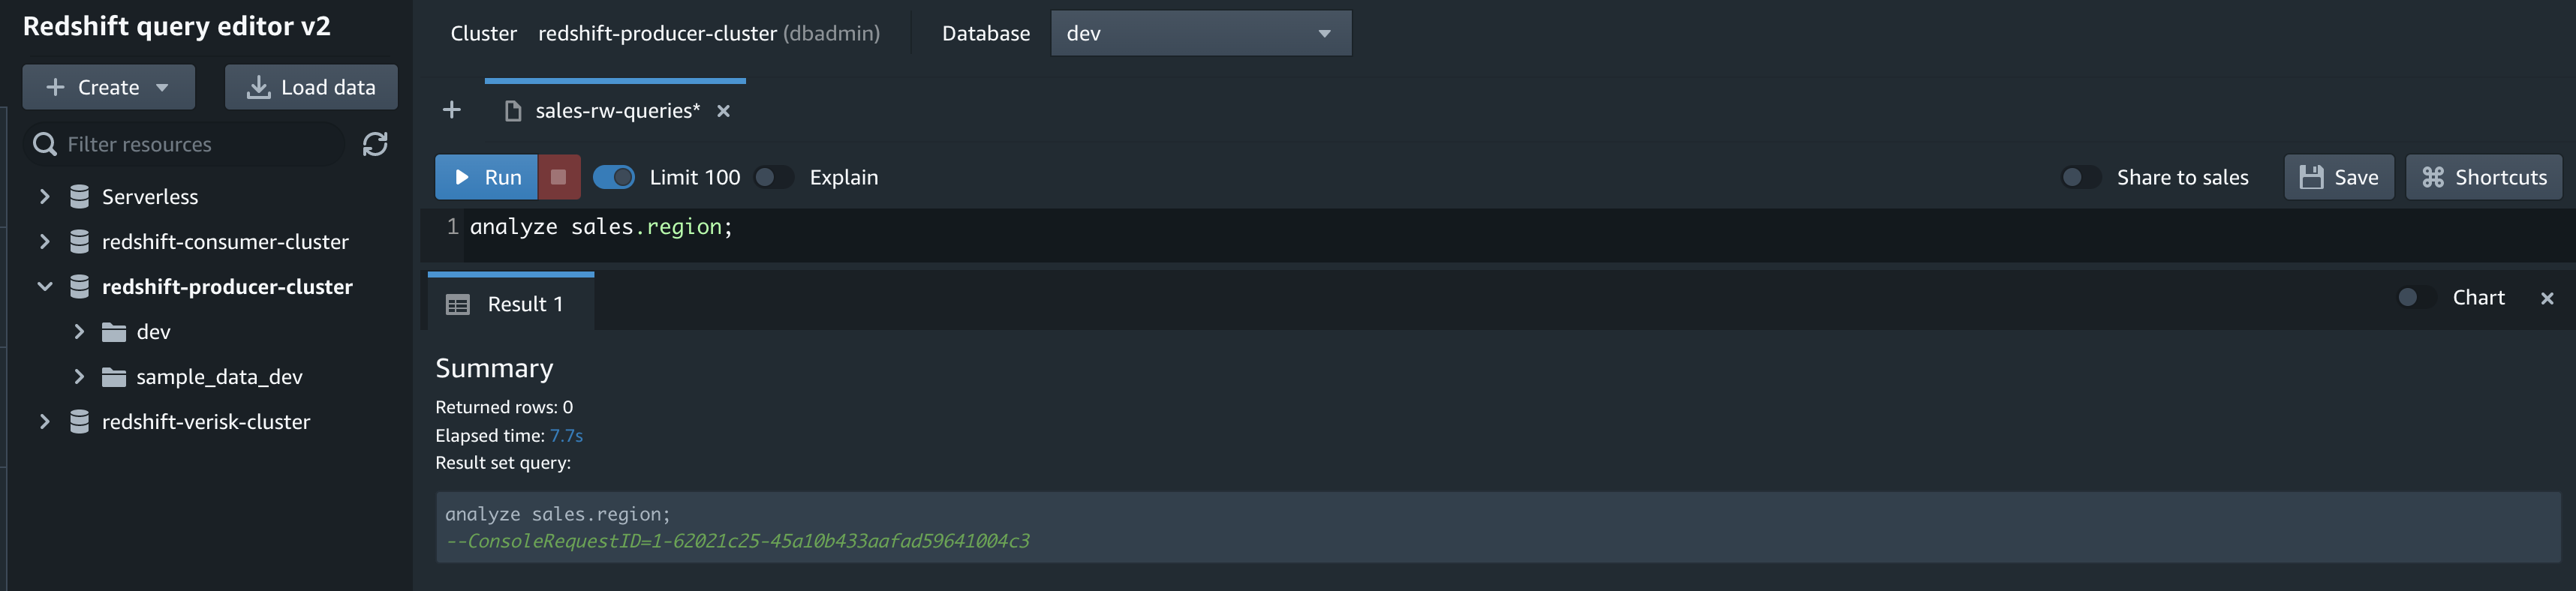The height and width of the screenshot is (591, 2576).
Task: Close the sales-rw-queries tab
Action: (x=724, y=111)
